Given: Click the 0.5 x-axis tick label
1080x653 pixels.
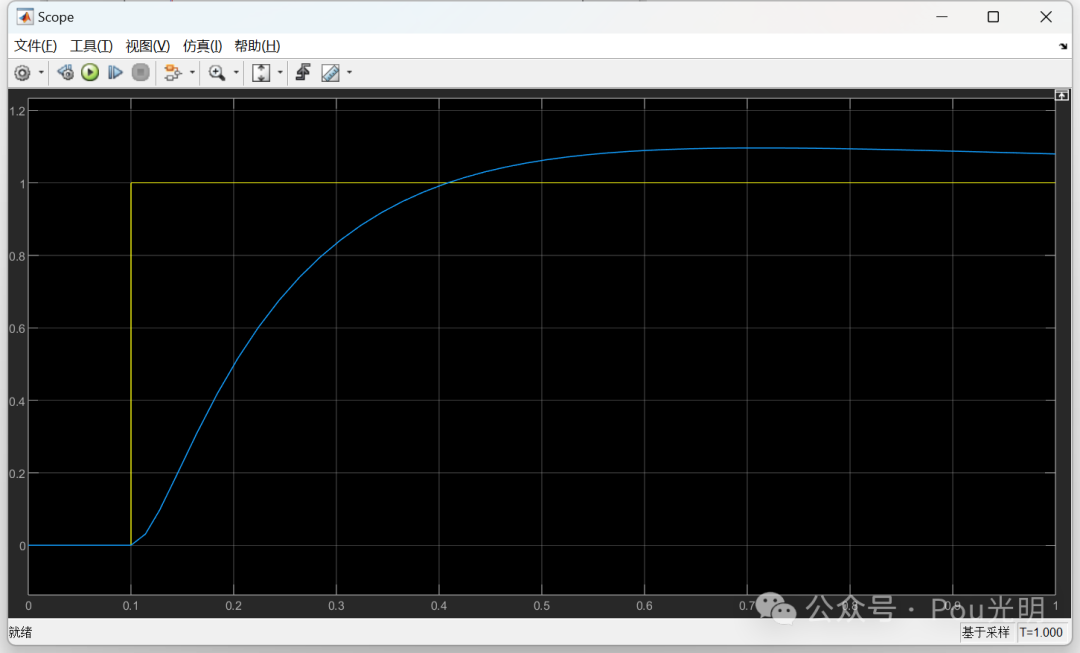Looking at the screenshot, I should [x=541, y=606].
